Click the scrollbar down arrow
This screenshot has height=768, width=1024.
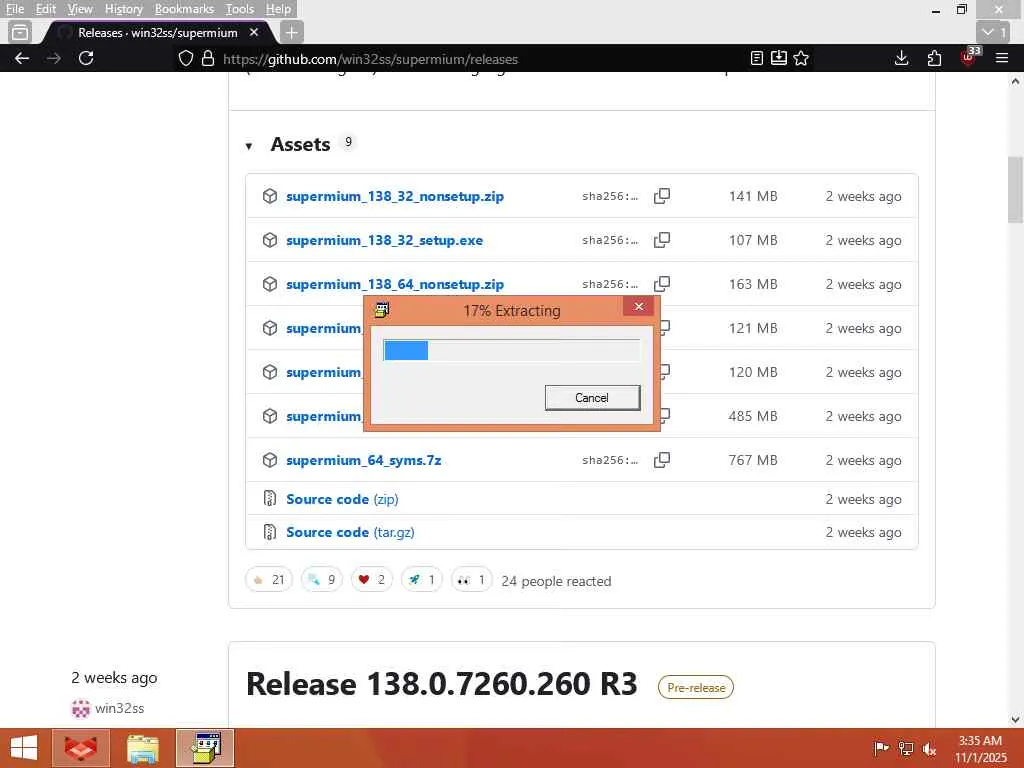click(1015, 720)
